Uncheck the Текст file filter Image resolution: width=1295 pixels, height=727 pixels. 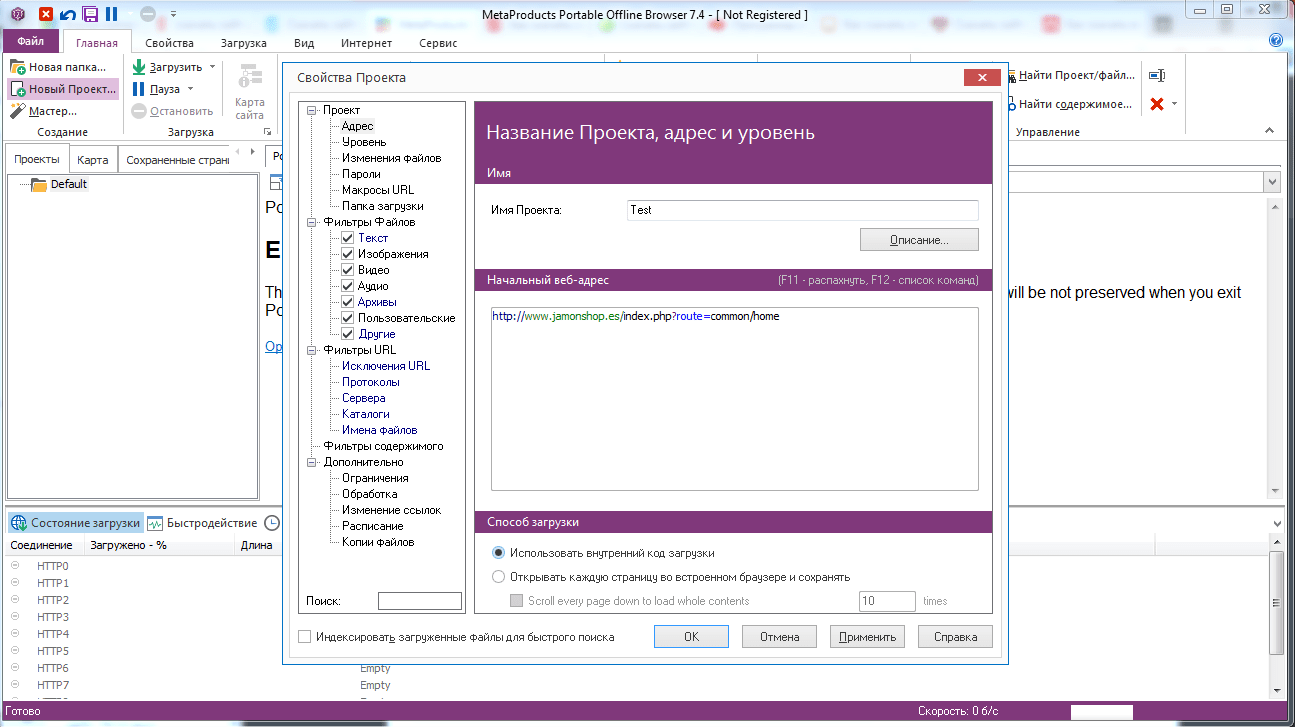click(348, 238)
